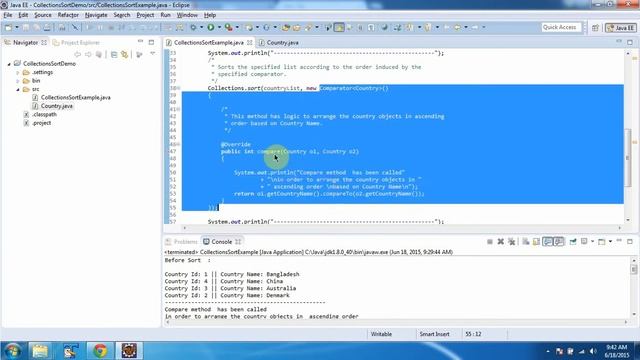Viewport: 640px width, 360px height.
Task: Open the Edit menu
Action: [23, 15]
